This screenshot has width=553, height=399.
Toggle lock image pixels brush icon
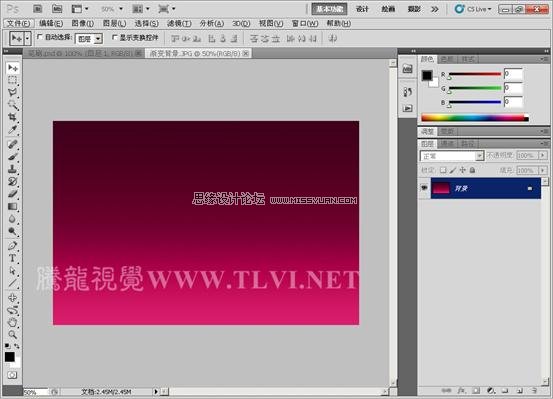[453, 170]
